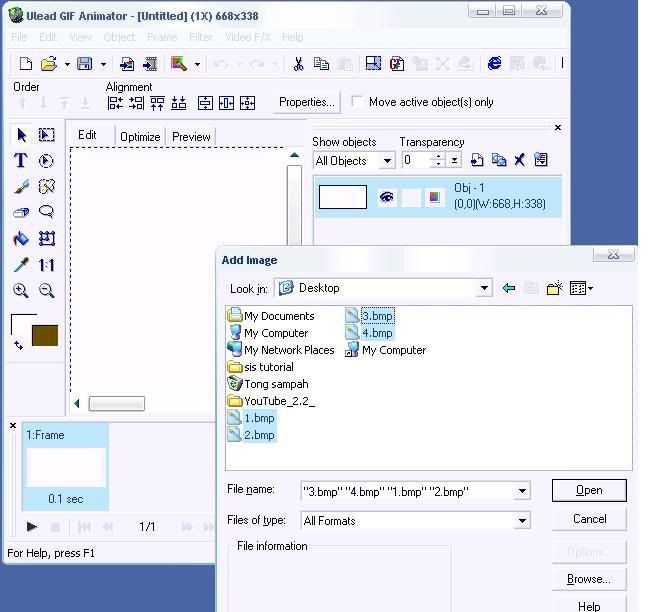The image size is (668, 612).
Task: Click the 1:Frame thumbnail
Action: pos(66,466)
